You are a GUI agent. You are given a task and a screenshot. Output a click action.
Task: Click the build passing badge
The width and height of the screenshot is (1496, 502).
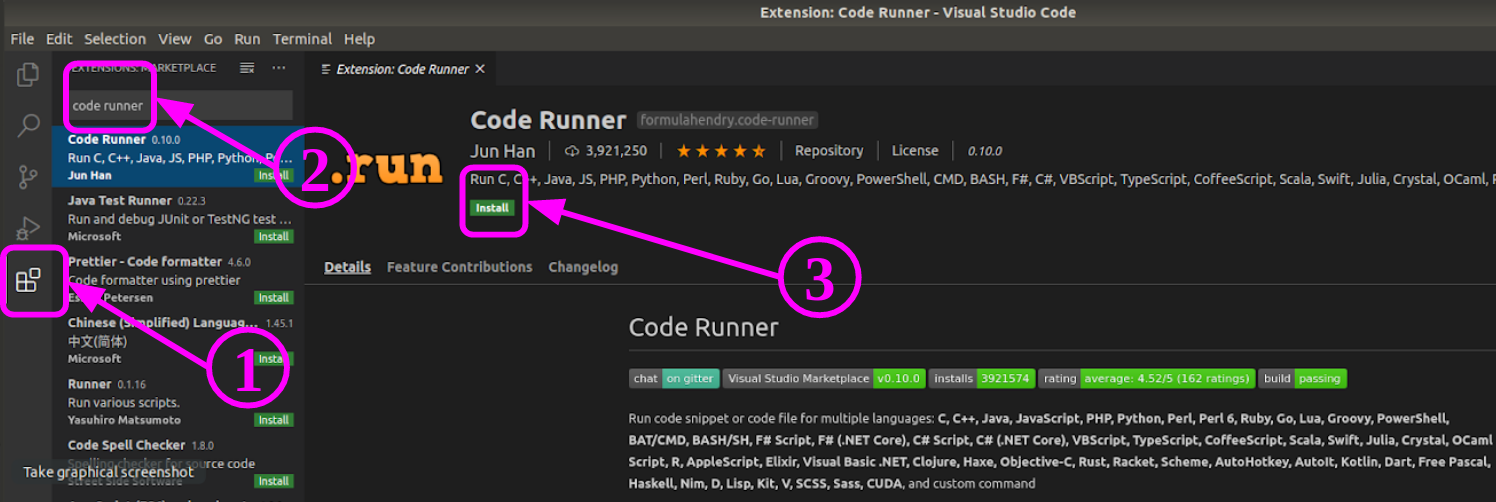pos(1303,379)
